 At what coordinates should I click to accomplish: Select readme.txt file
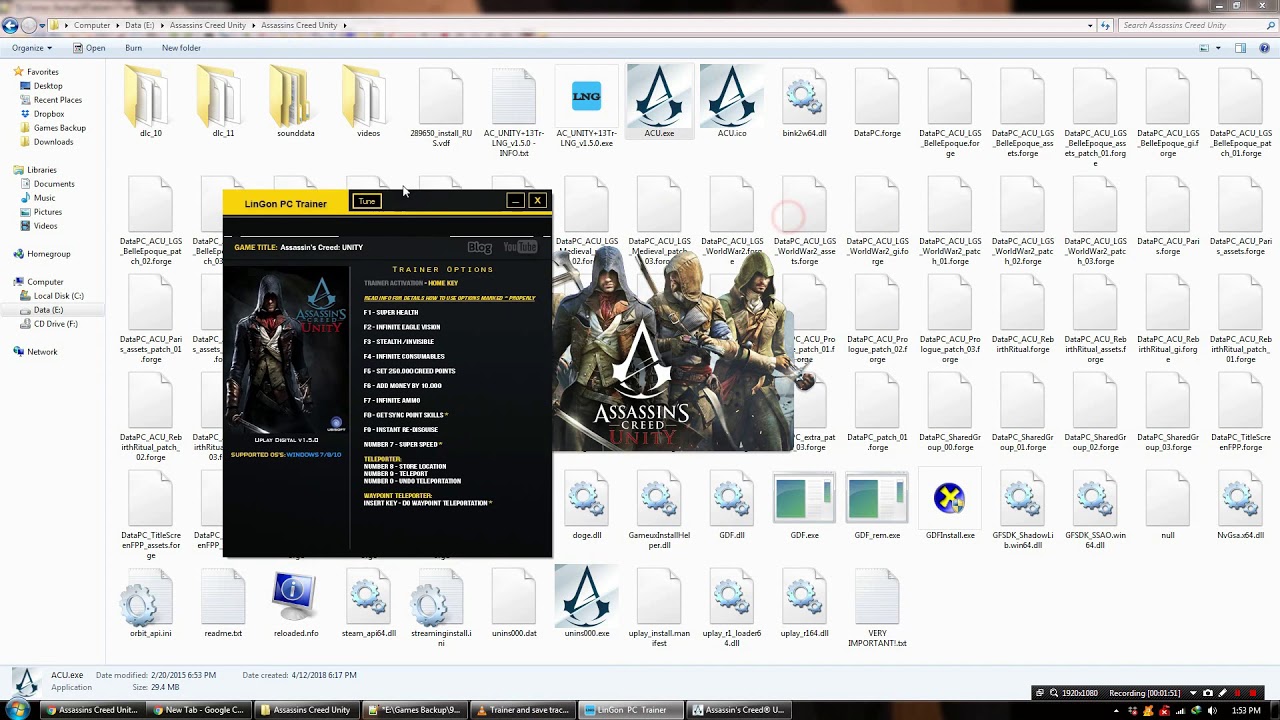(223, 603)
